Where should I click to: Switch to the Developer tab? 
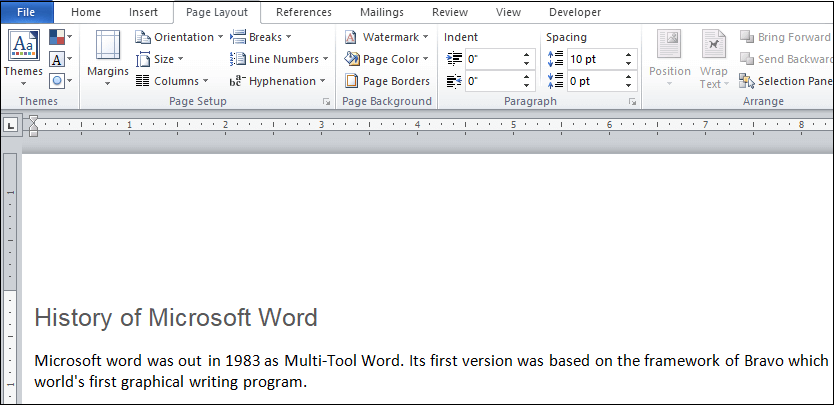pyautogui.click(x=575, y=12)
